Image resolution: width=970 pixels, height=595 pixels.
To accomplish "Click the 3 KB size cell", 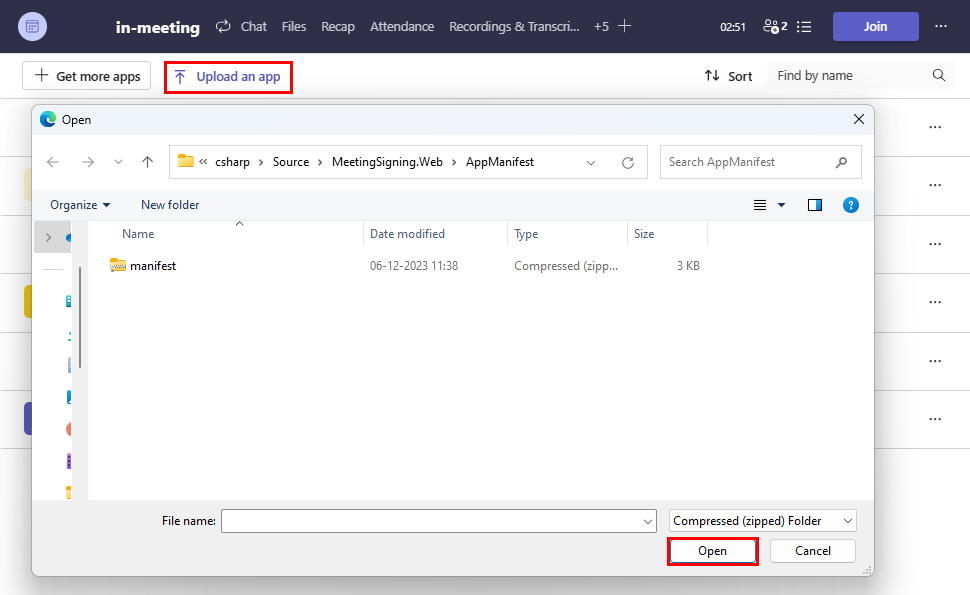I will 688,266.
